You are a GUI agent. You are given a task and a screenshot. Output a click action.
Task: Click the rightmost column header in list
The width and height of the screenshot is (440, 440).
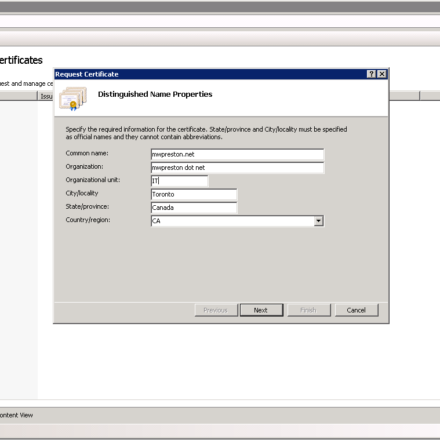pos(430,96)
